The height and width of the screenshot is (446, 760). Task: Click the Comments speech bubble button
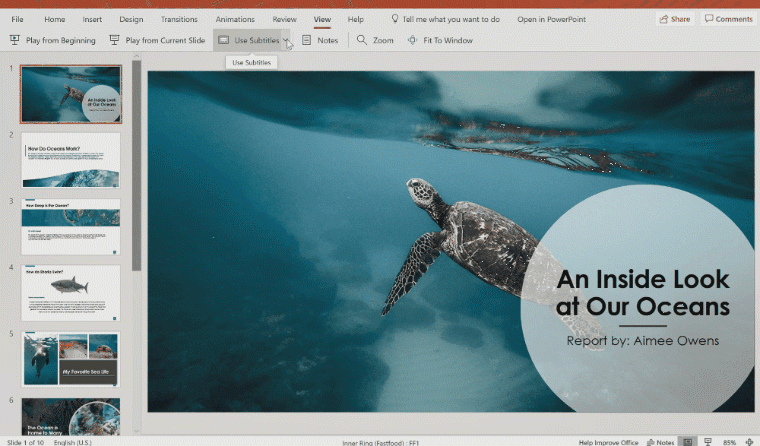727,19
